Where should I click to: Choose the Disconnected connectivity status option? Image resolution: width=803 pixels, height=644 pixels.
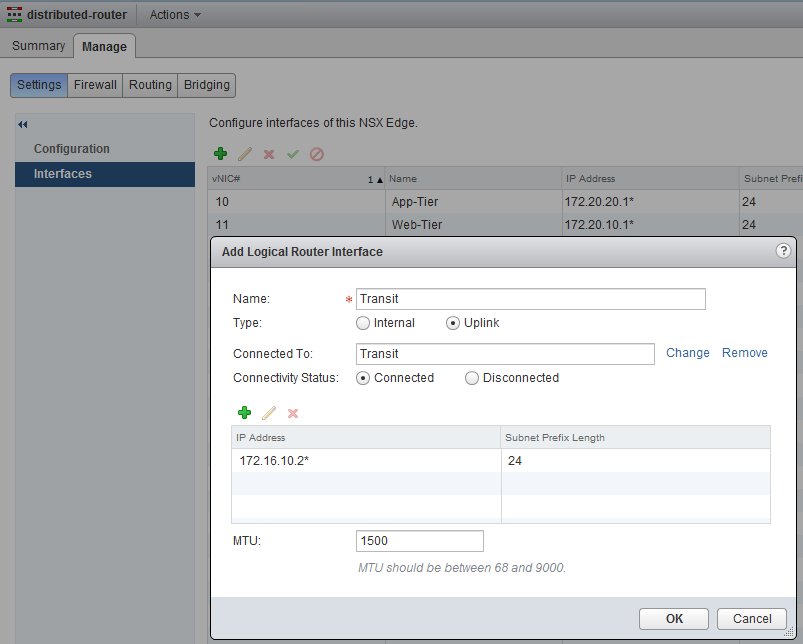472,378
